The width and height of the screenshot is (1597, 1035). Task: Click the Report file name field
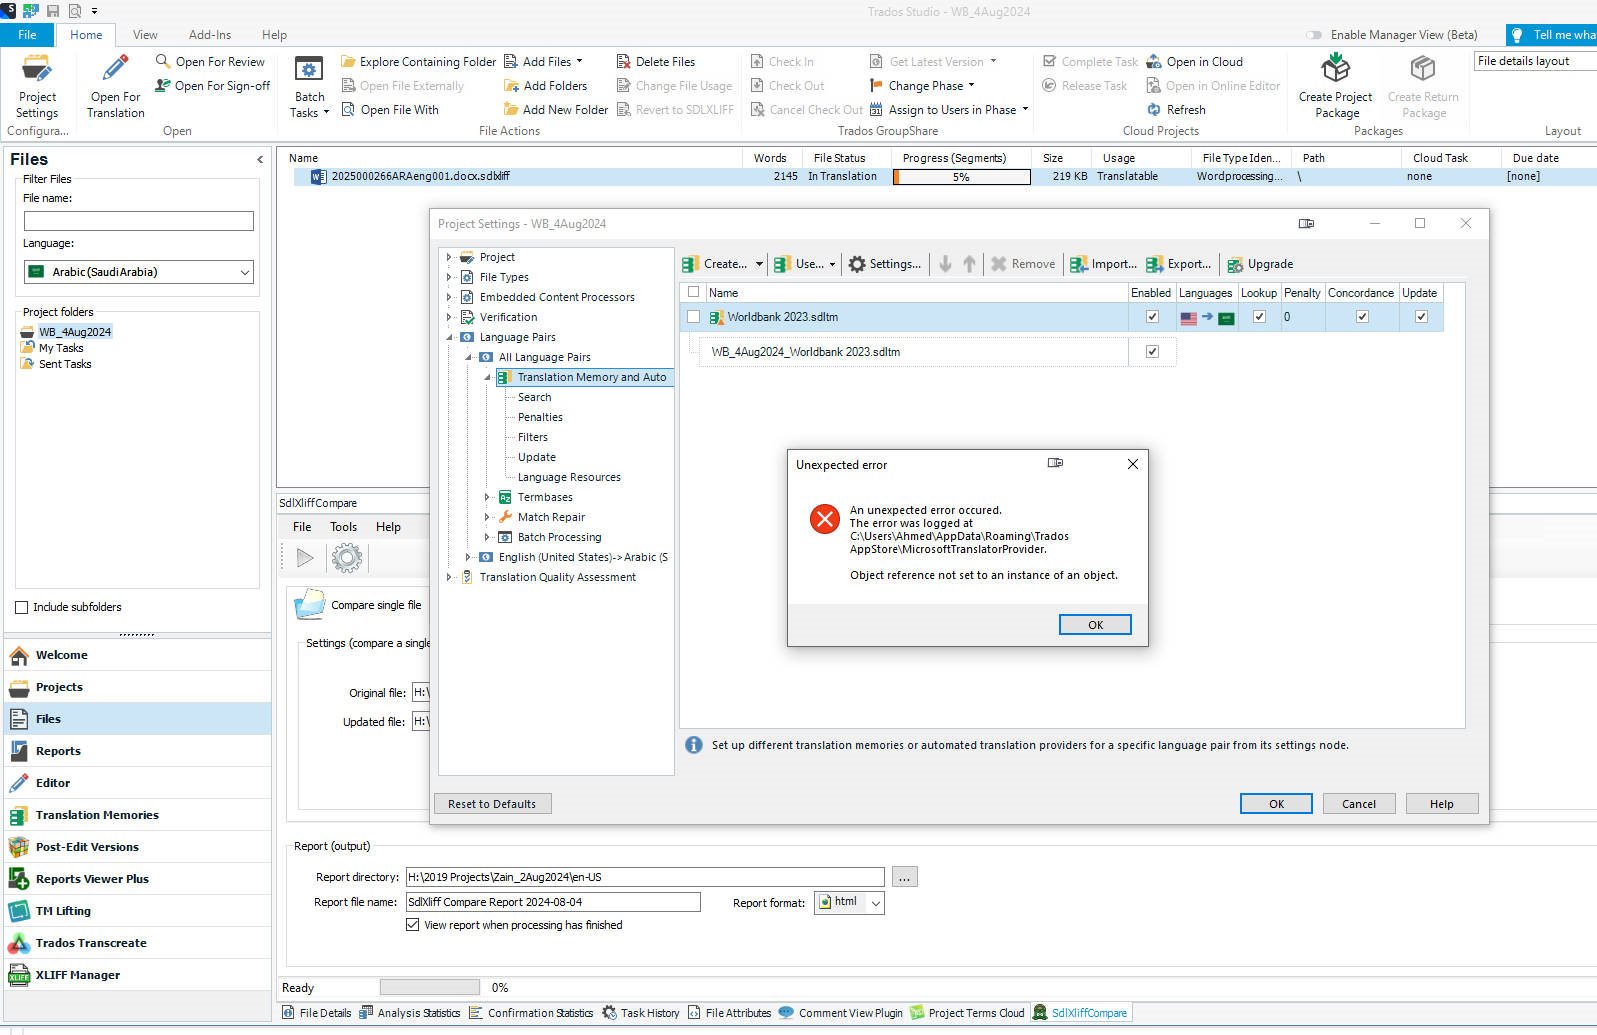553,902
